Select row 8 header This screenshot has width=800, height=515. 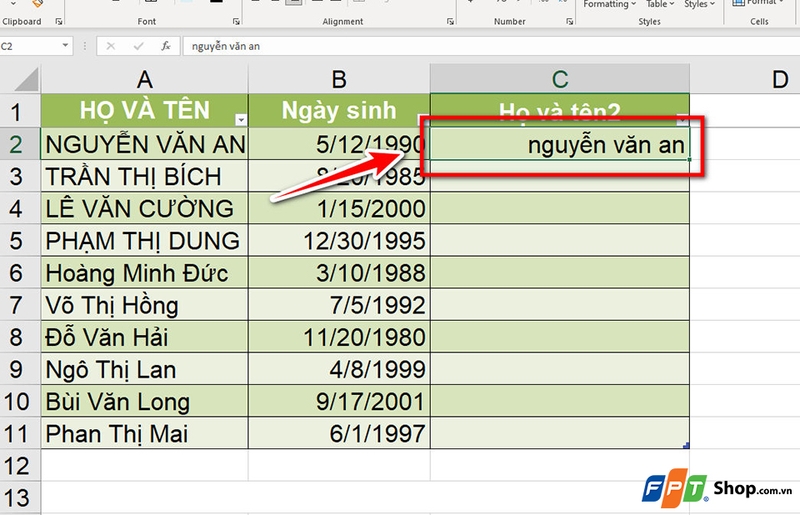click(20, 337)
